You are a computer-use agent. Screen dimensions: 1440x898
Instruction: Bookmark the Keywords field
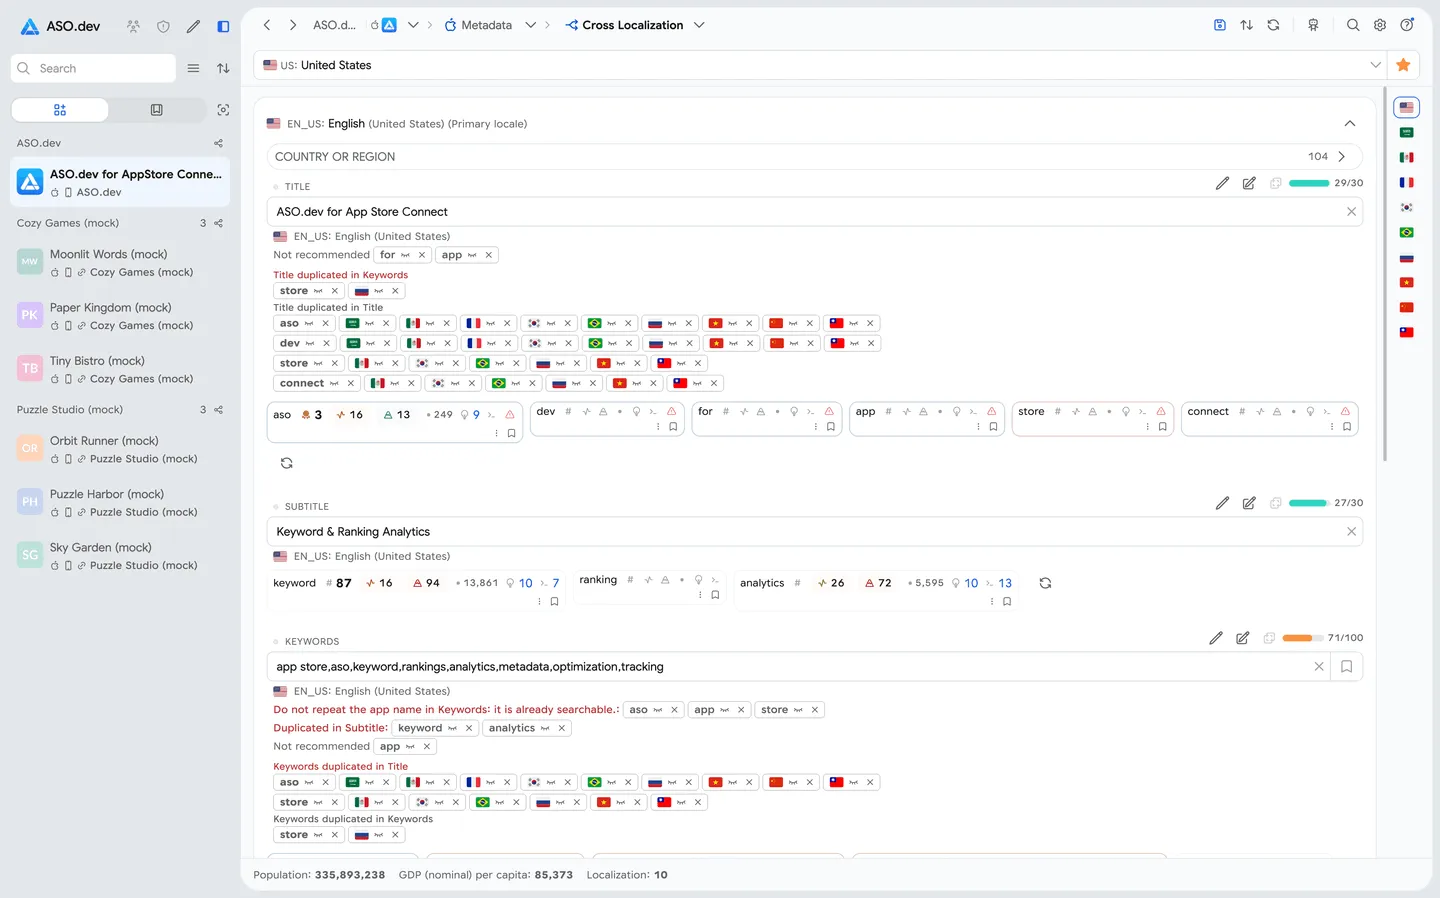tap(1346, 667)
